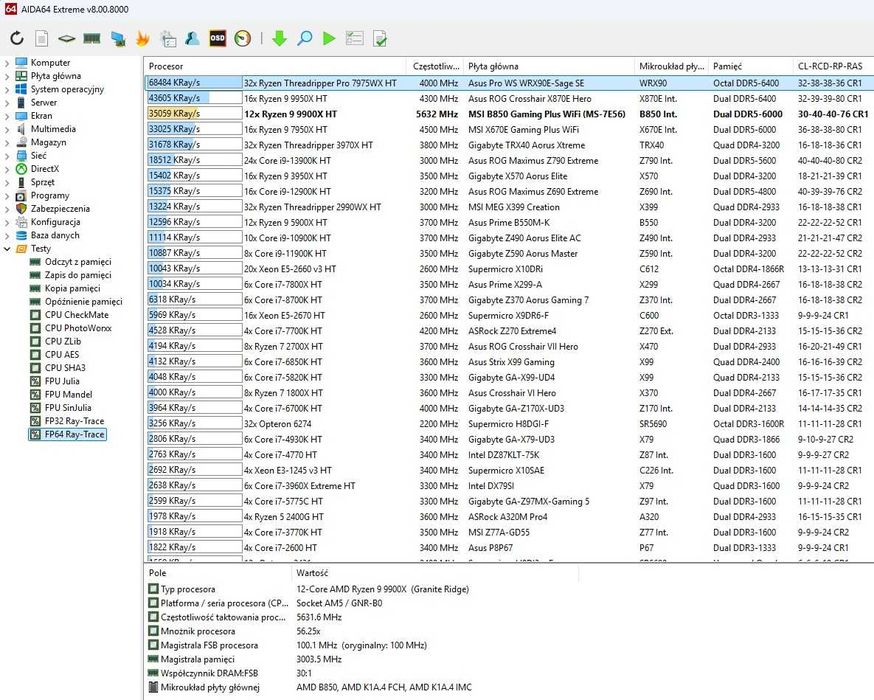Viewport: 874px width, 700px height.
Task: Start the benchmark with green play icon
Action: click(329, 38)
